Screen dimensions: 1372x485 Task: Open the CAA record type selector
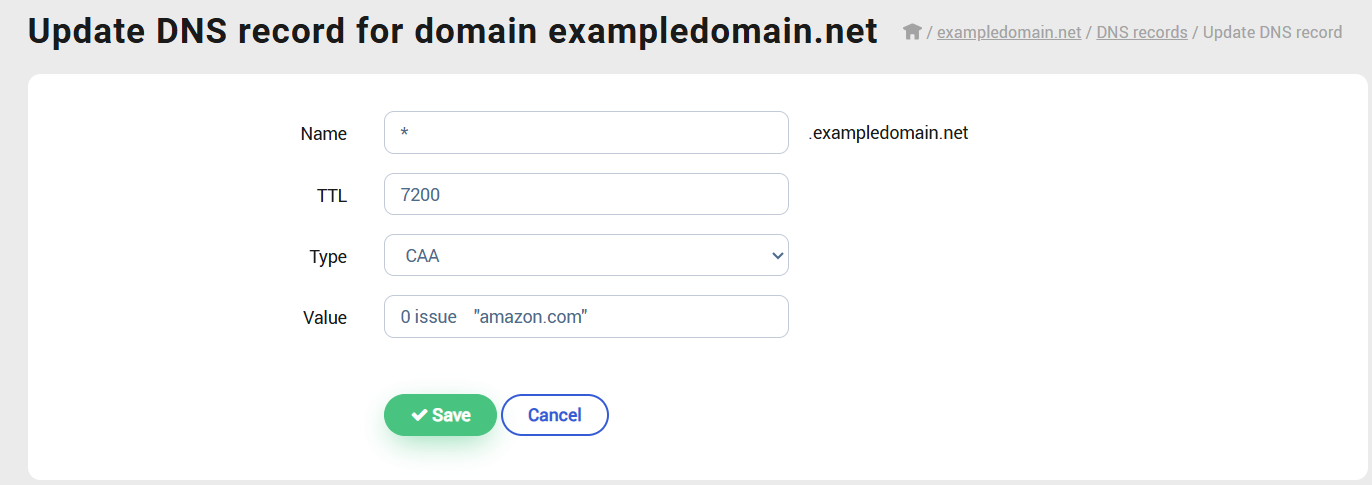point(585,256)
